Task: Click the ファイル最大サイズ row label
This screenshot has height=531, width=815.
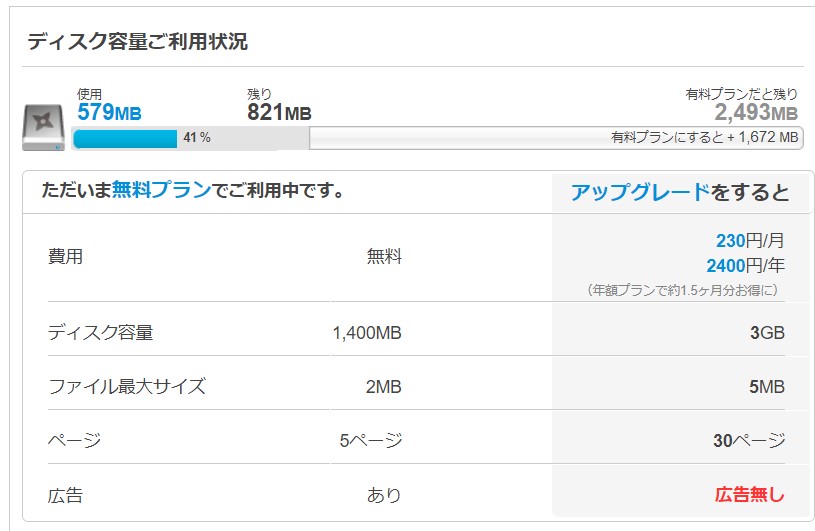Action: tap(126, 386)
